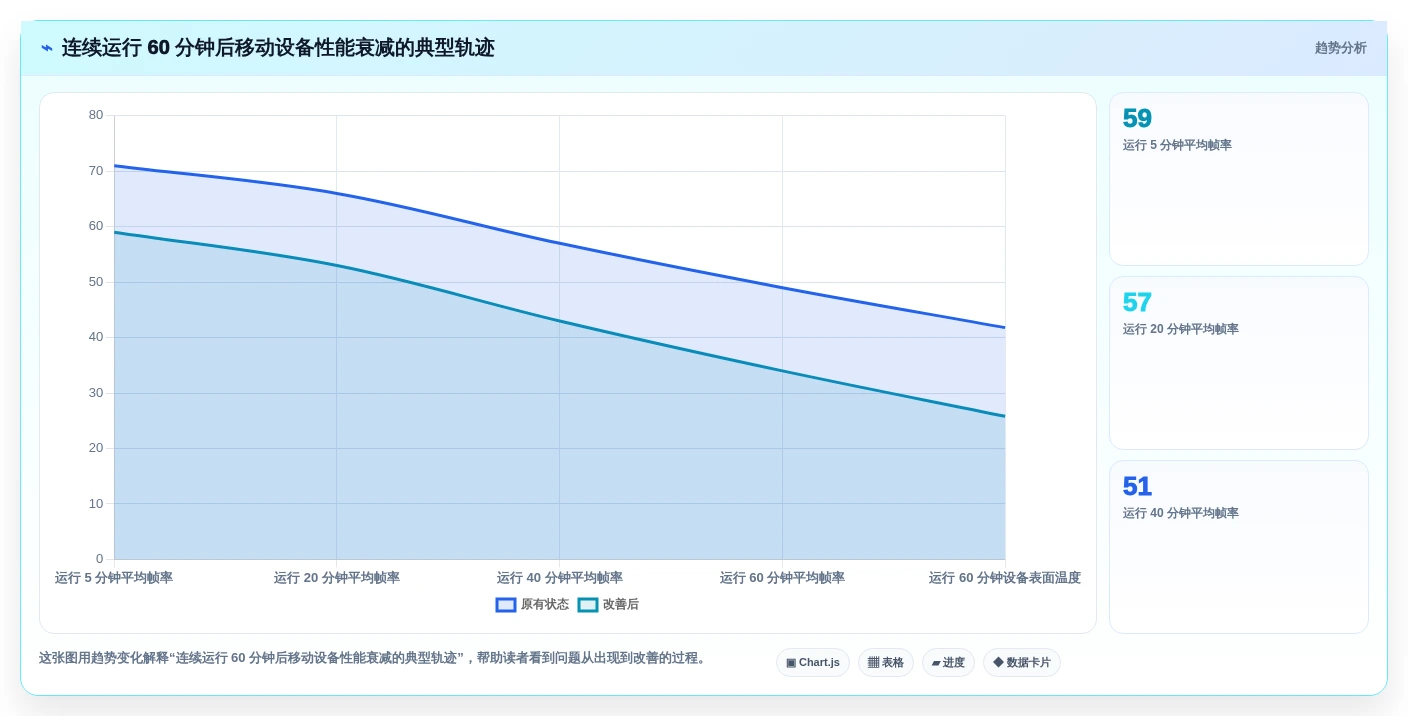Click the y-axis value 30
The height and width of the screenshot is (716, 1408).
click(x=96, y=393)
